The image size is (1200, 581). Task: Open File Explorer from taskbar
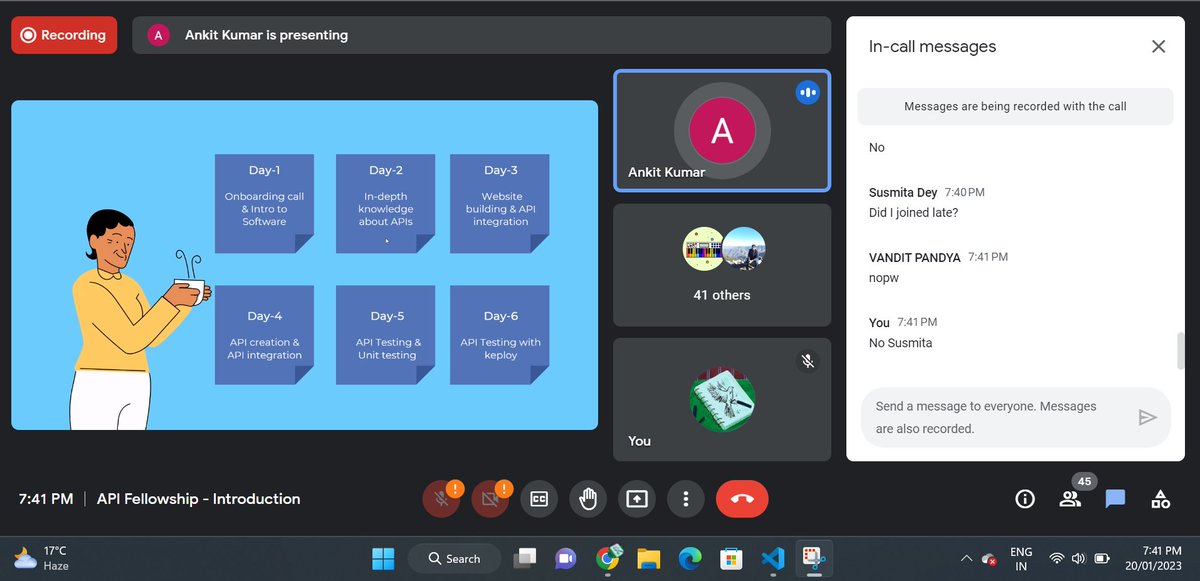[x=649, y=558]
